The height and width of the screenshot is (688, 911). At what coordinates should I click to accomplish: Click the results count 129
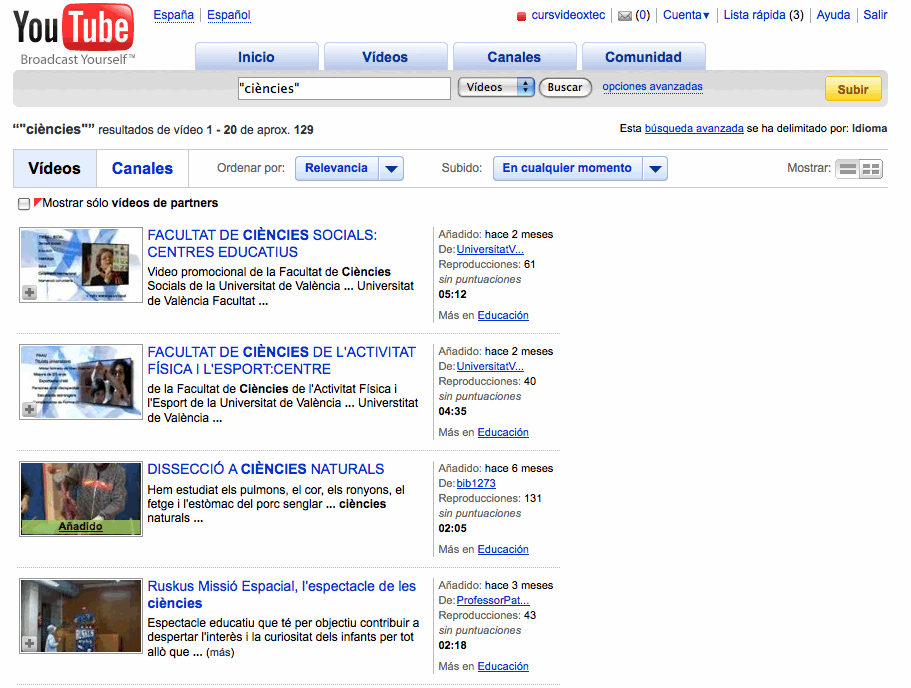[x=304, y=130]
